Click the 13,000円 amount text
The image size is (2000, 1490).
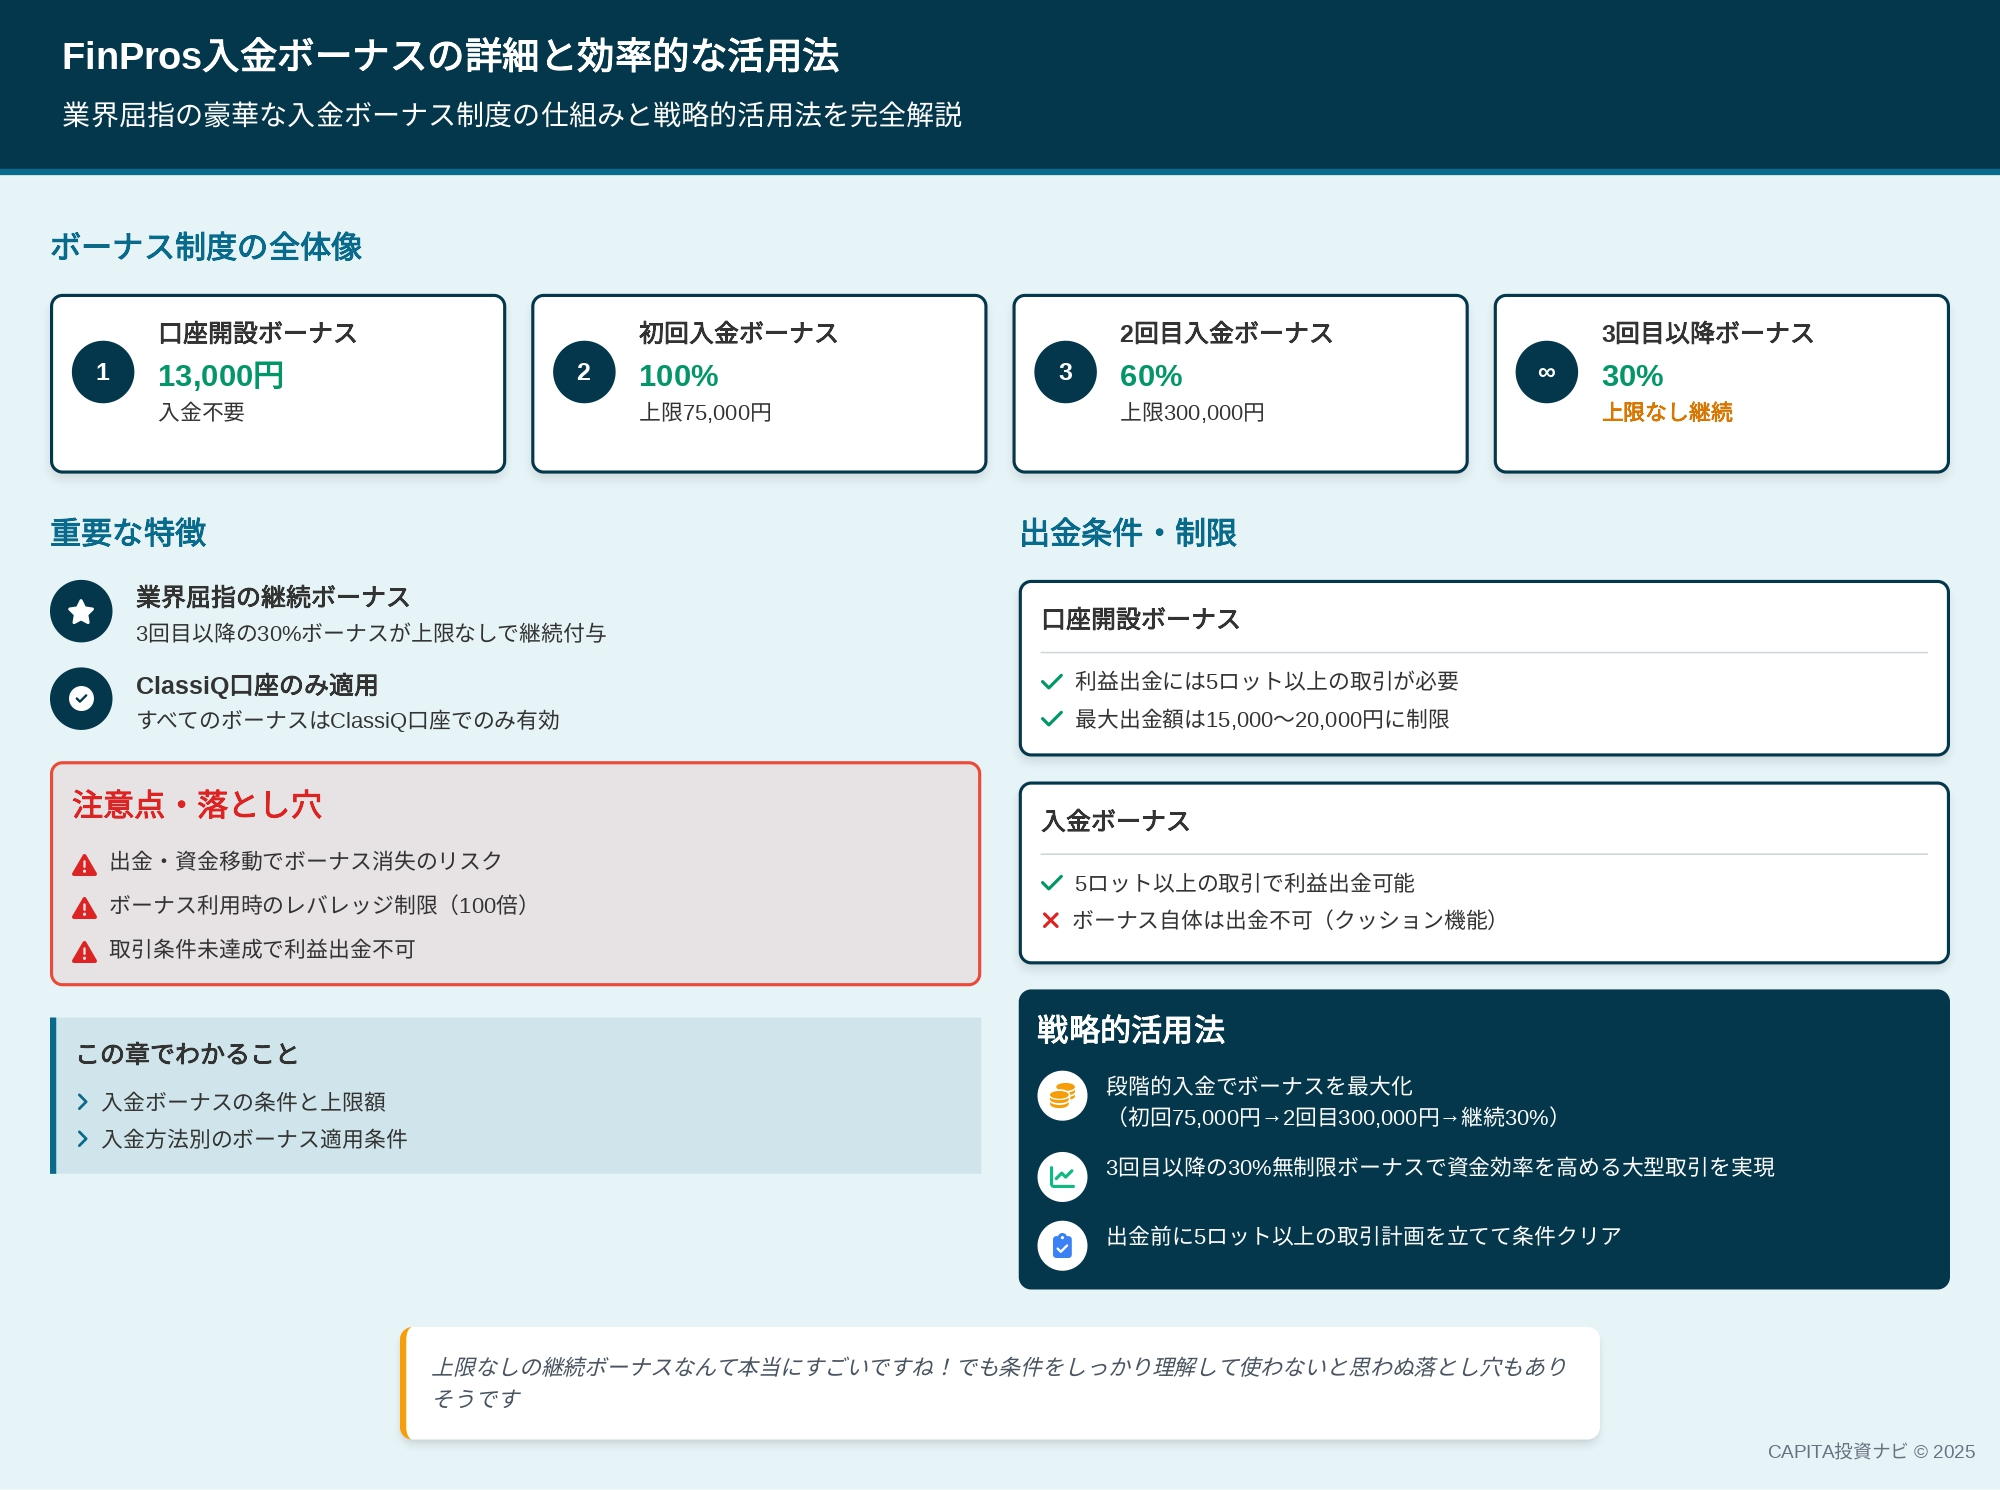point(221,376)
